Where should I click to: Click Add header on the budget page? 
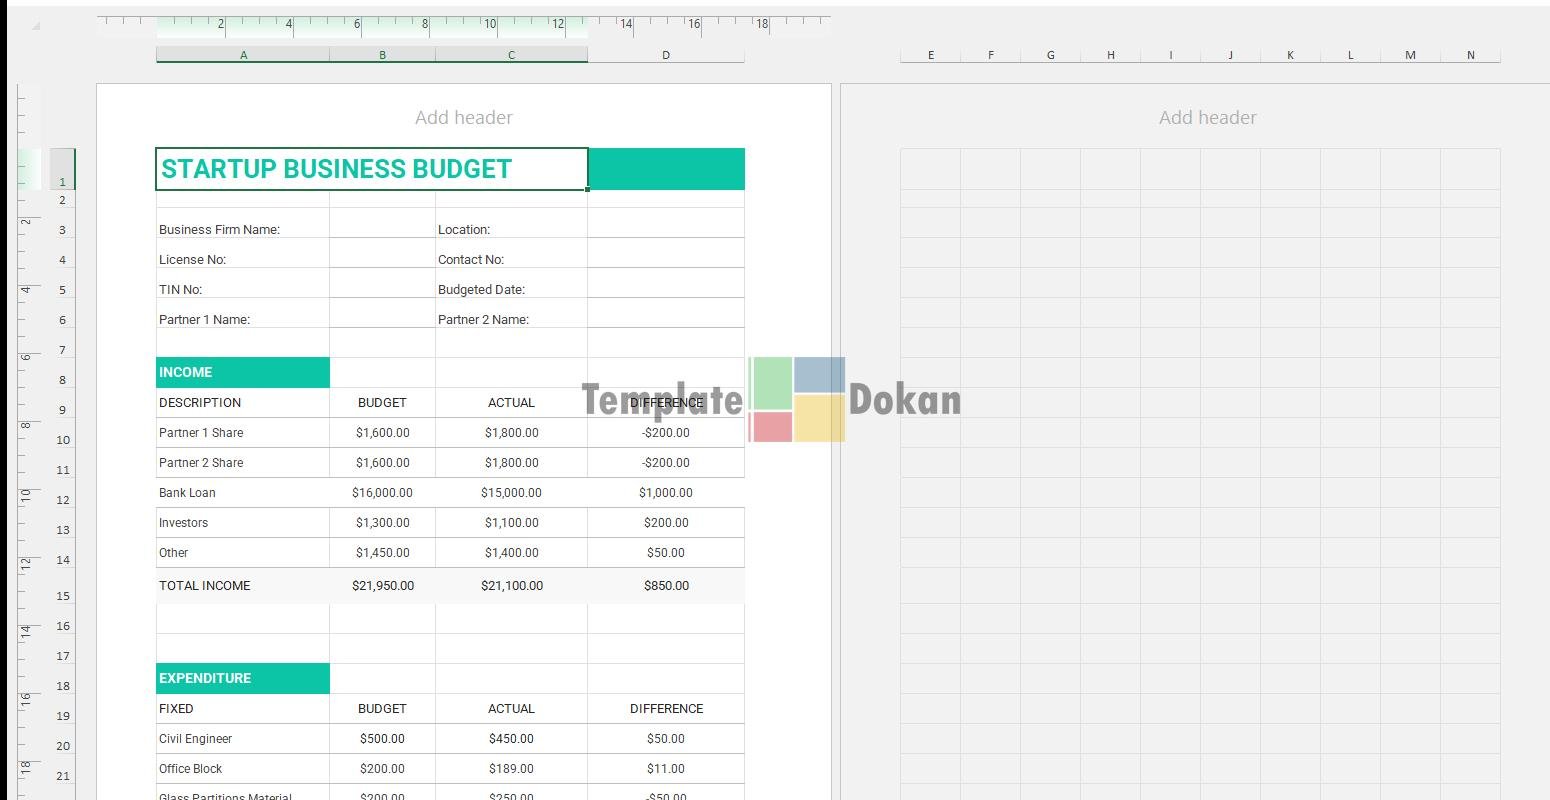[463, 117]
